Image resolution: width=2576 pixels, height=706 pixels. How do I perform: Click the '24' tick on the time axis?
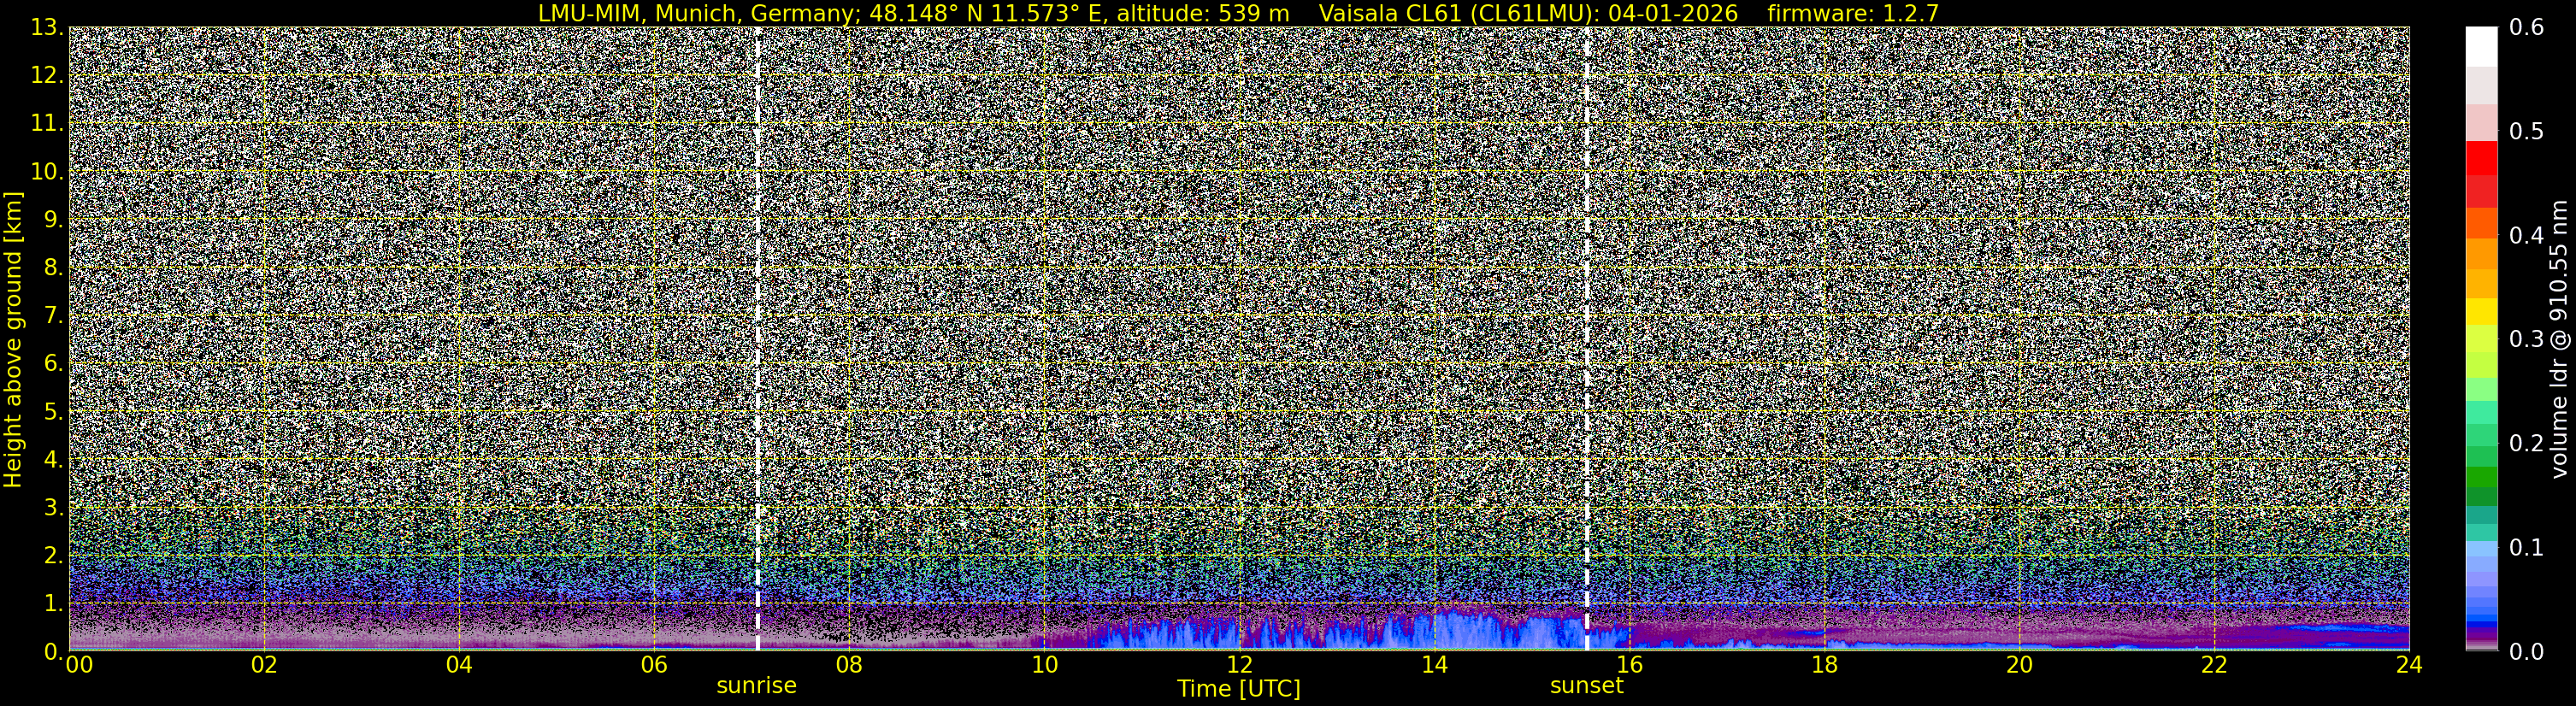pos(2409,665)
